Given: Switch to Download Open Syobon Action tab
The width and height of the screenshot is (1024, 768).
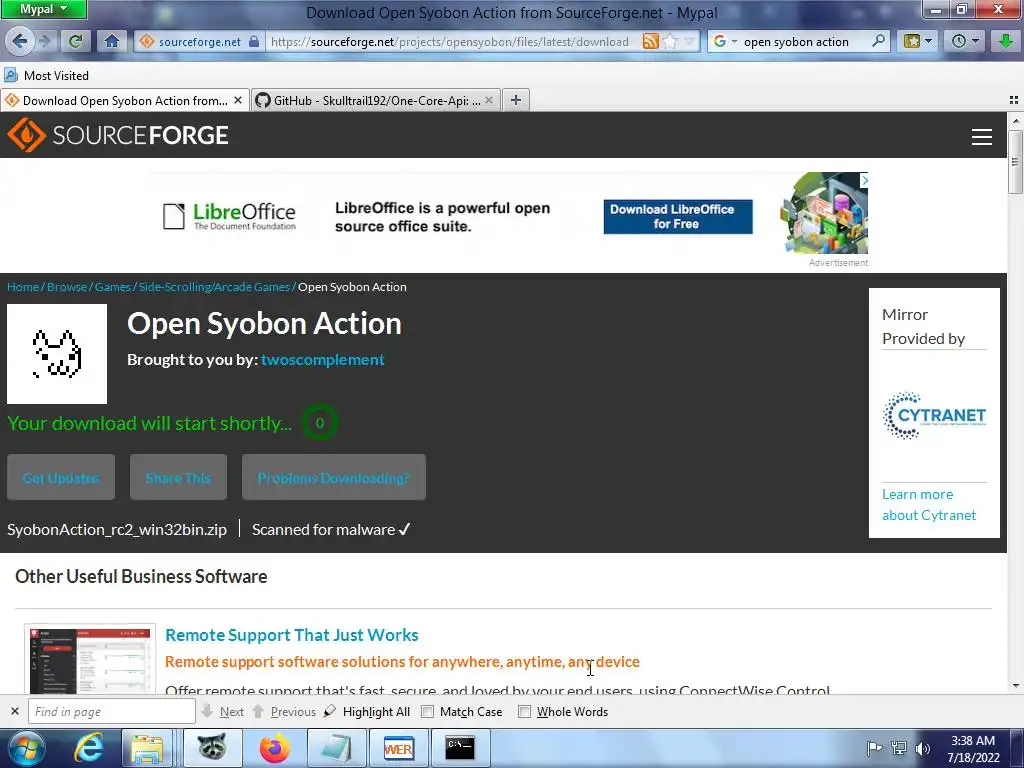Looking at the screenshot, I should coord(124,101).
